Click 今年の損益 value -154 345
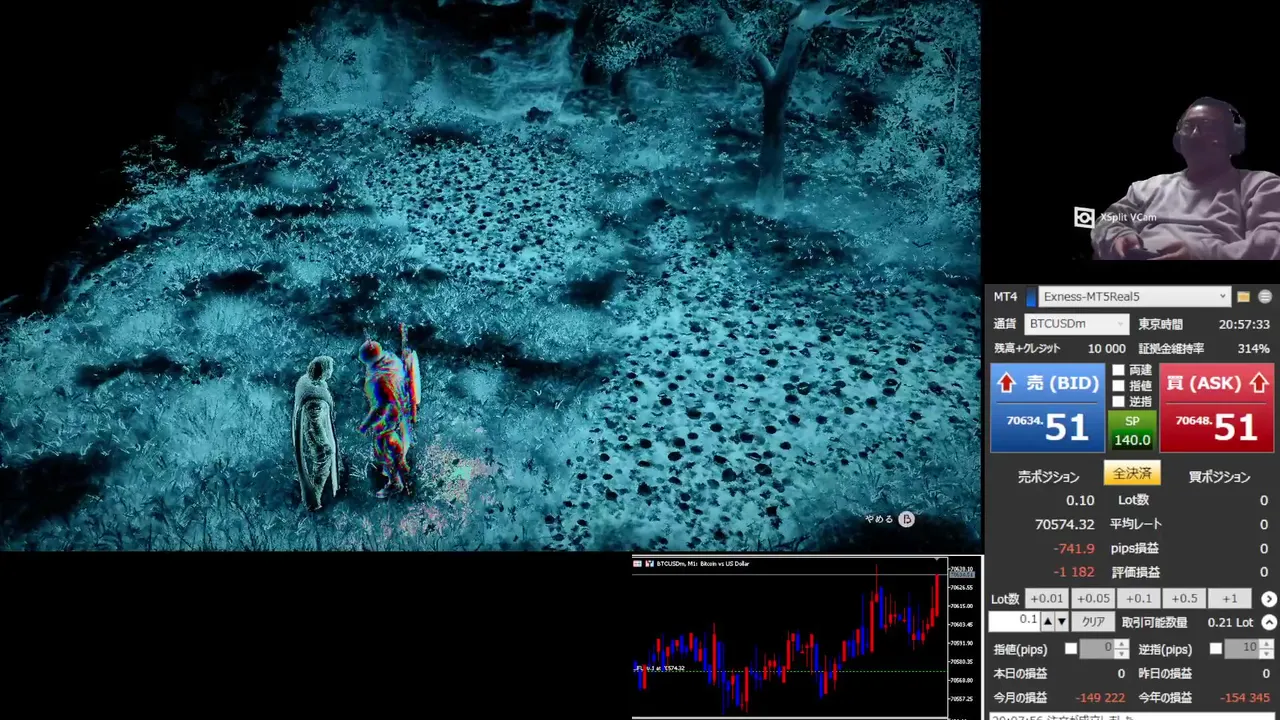This screenshot has width=1280, height=720. (x=1245, y=698)
